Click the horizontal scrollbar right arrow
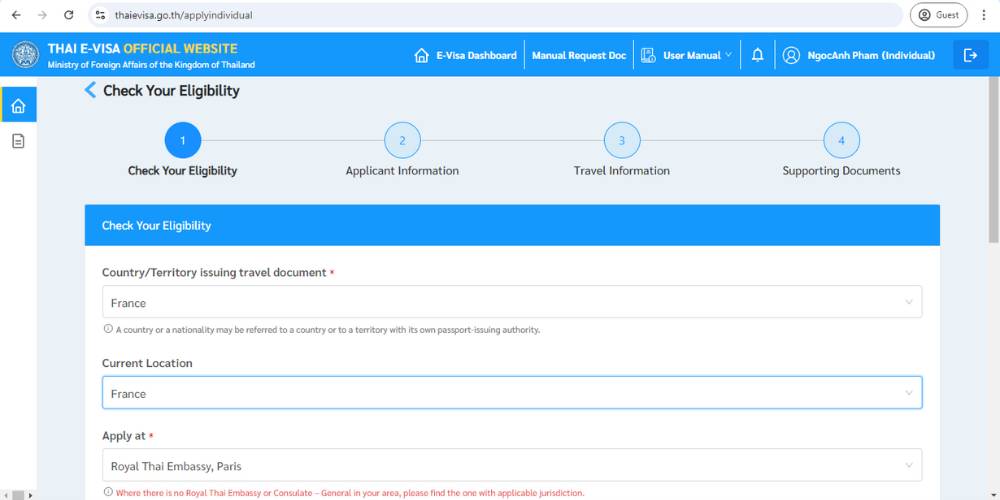Viewport: 1000px width, 500px height. [31, 495]
